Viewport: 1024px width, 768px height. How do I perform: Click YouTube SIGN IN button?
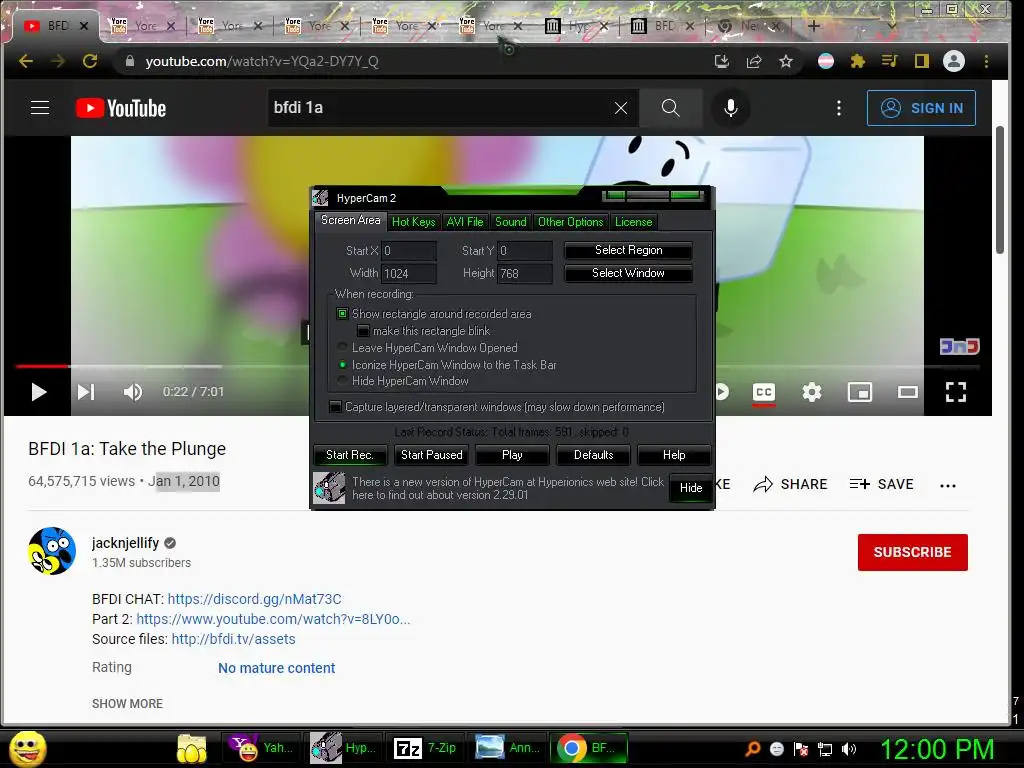[x=921, y=108]
